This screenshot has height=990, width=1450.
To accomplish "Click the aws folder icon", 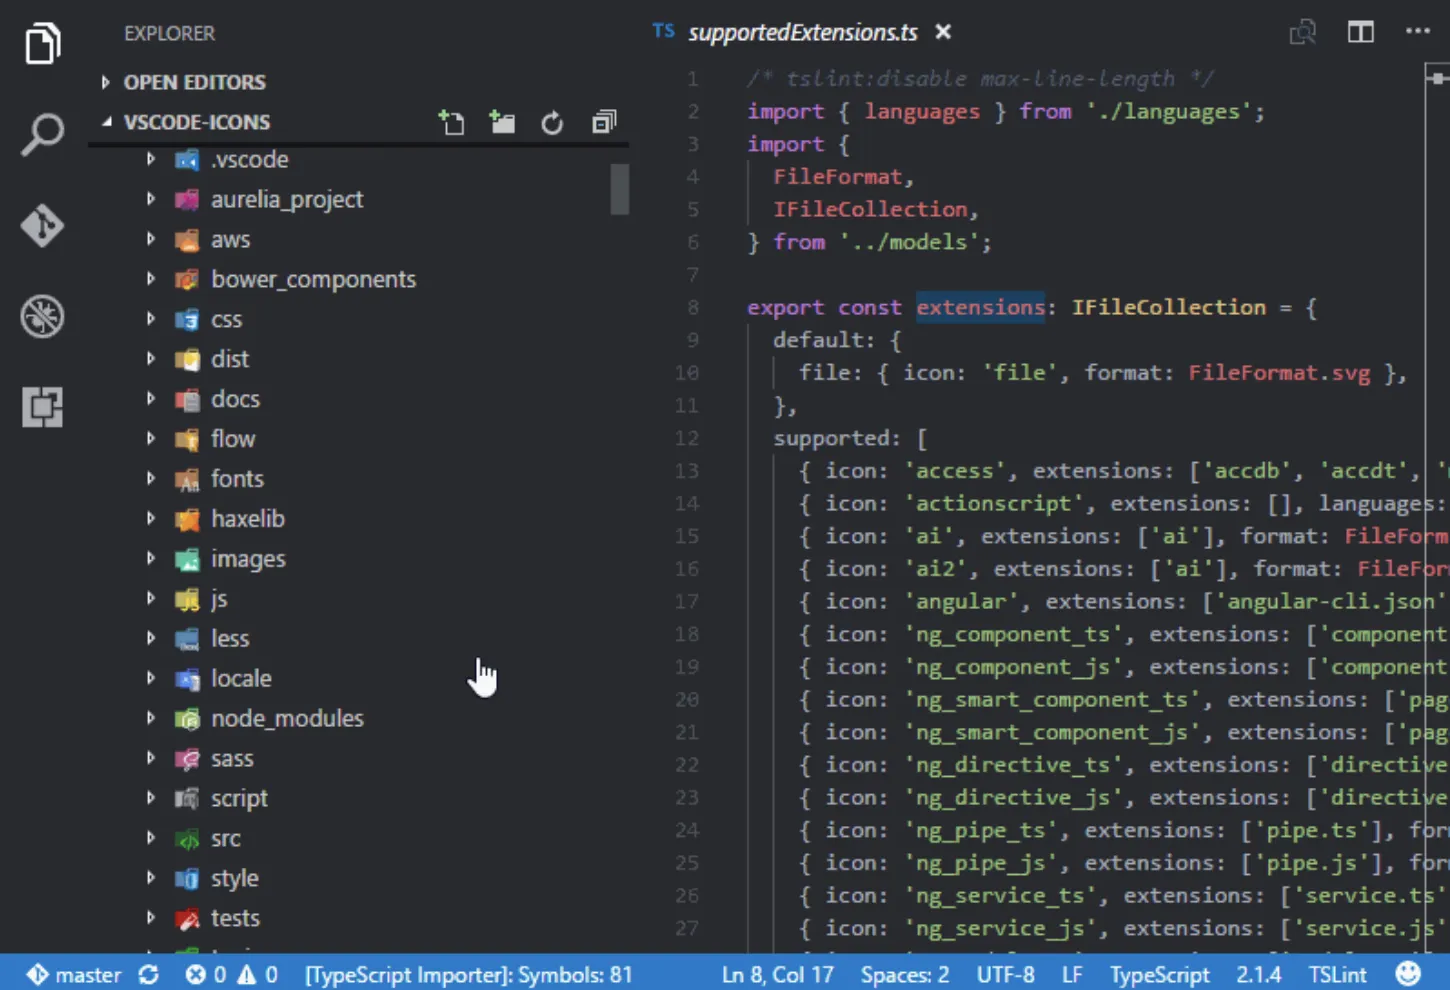I will click(x=187, y=239).
